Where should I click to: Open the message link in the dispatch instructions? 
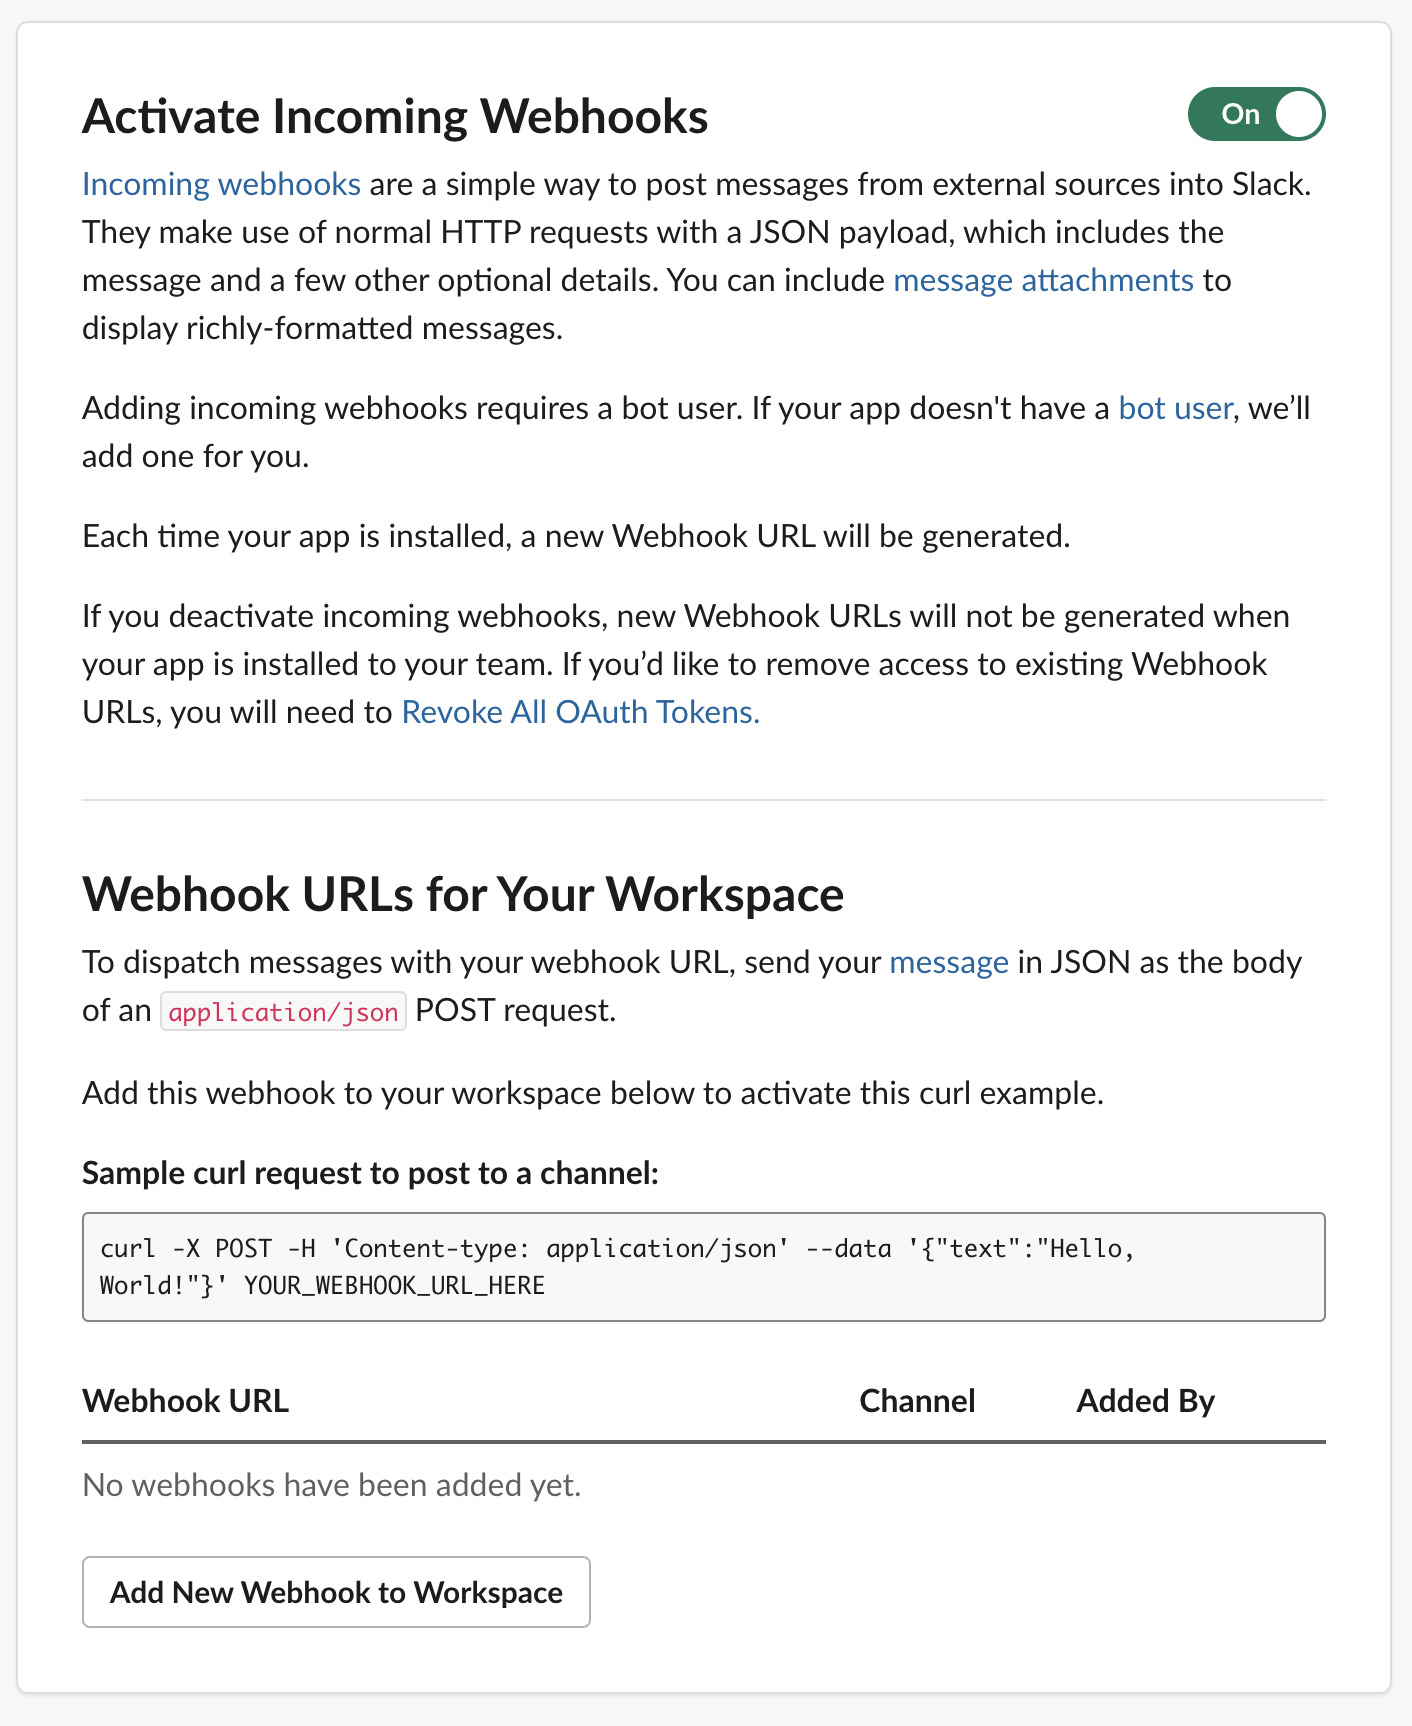coord(949,962)
